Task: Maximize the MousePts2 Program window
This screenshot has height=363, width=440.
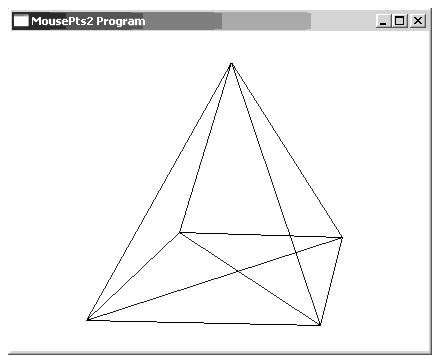Action: 400,21
